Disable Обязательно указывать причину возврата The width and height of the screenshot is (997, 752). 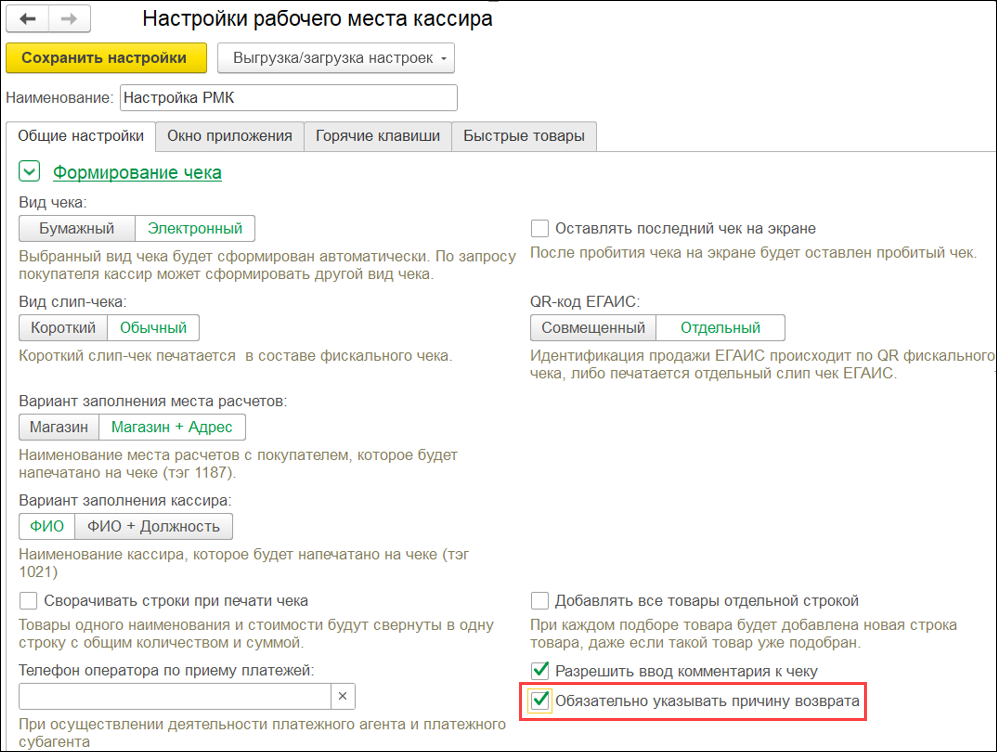pyautogui.click(x=540, y=701)
